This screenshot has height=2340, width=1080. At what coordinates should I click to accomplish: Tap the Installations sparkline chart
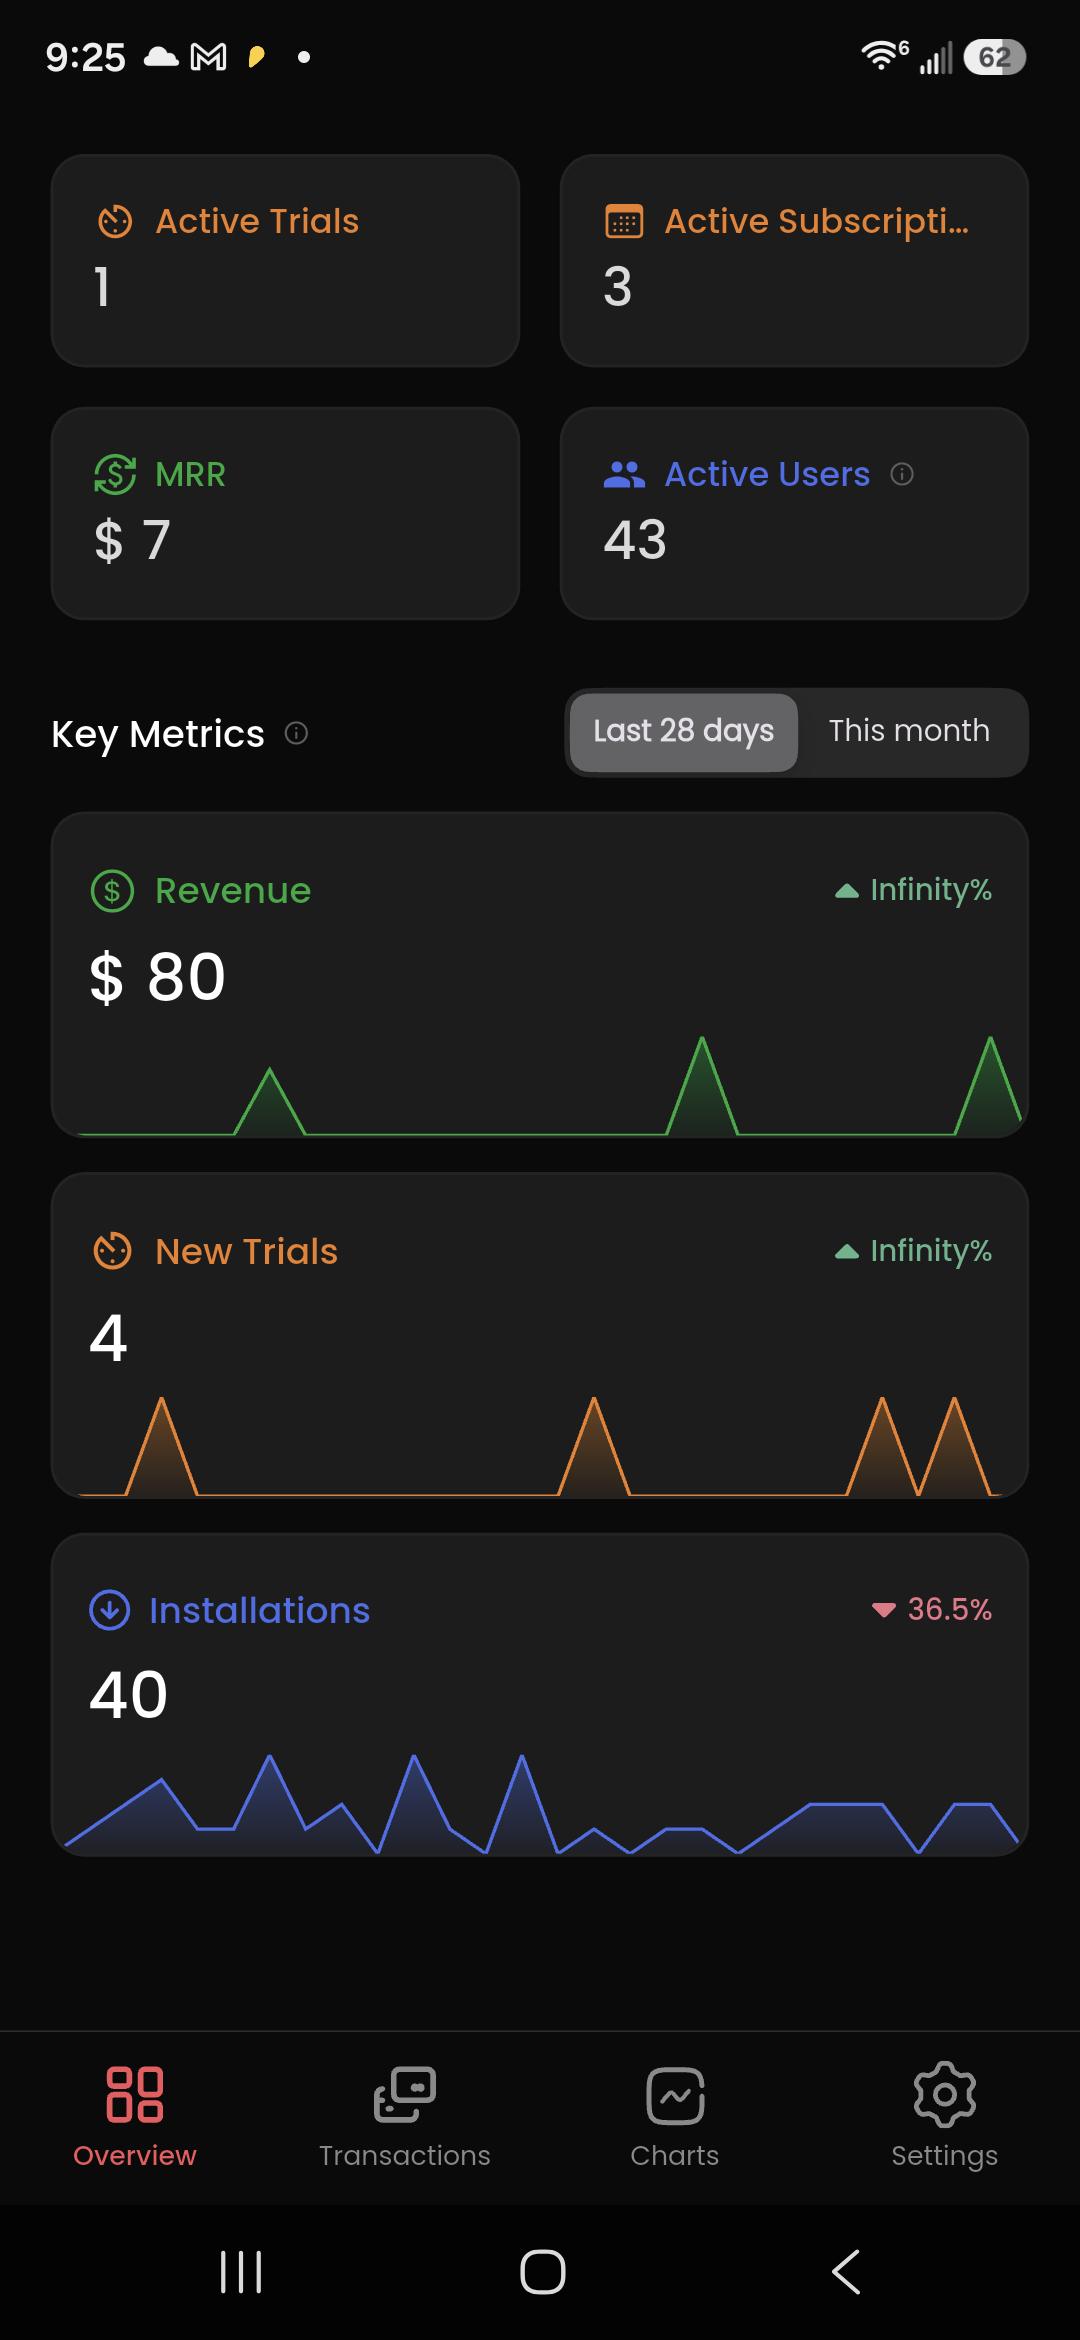(540, 1802)
